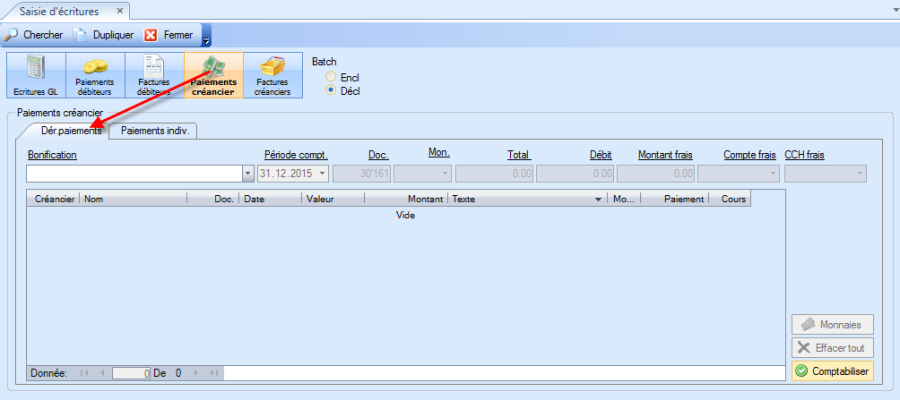Expand the Bonification dropdown arrow
Screen dimensions: 900x400
coord(248,173)
